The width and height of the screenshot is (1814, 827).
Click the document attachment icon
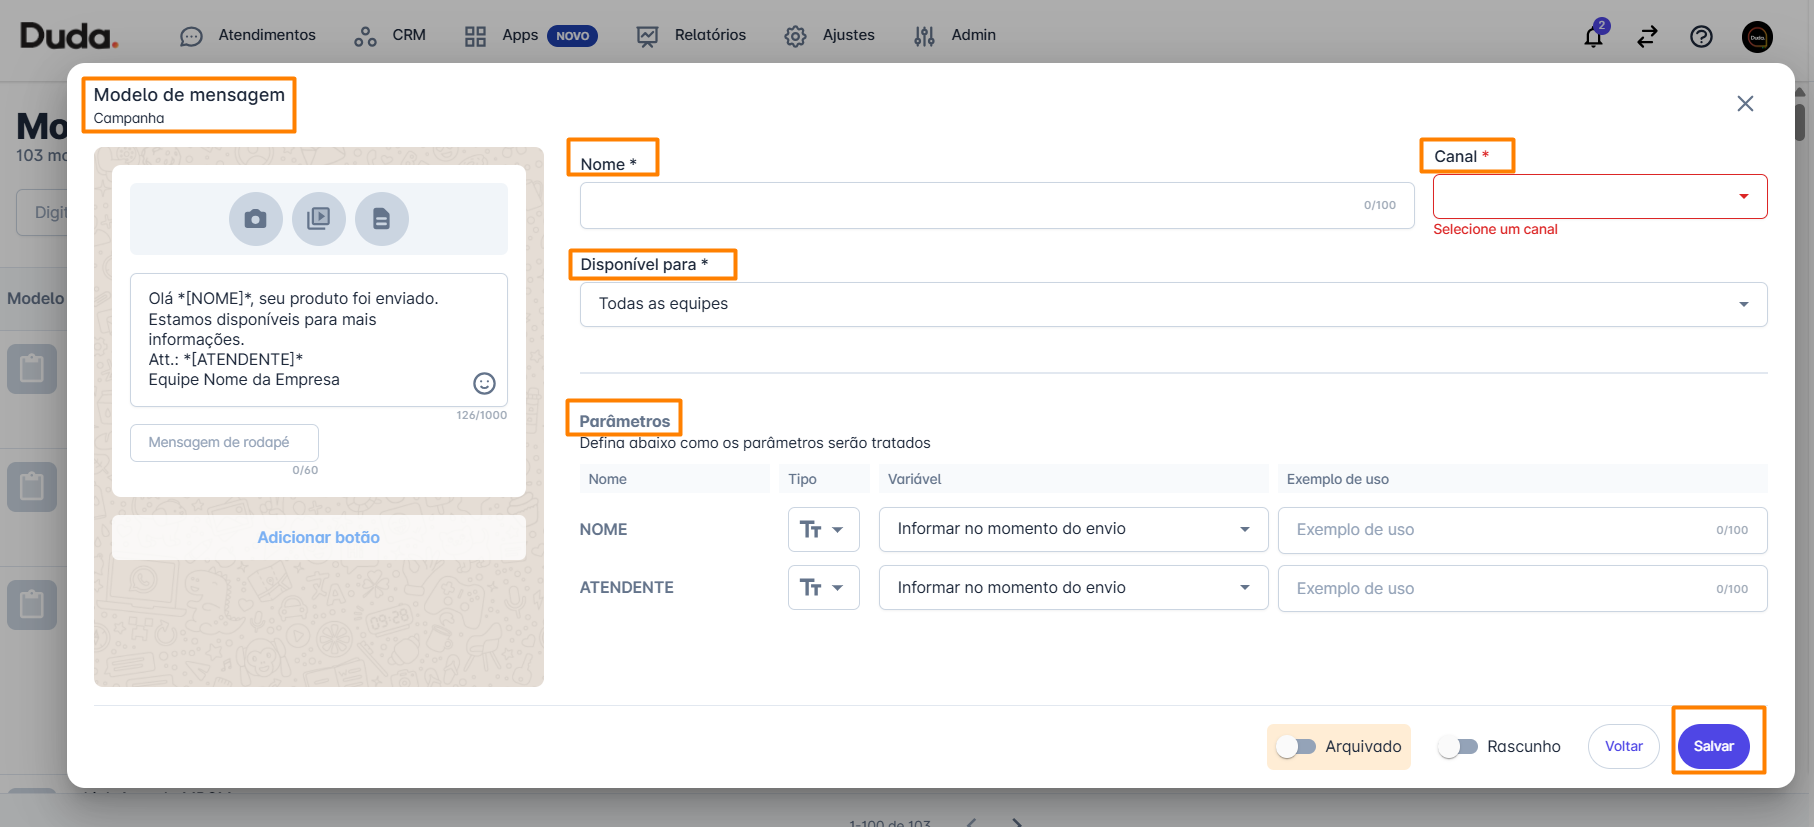coord(381,219)
